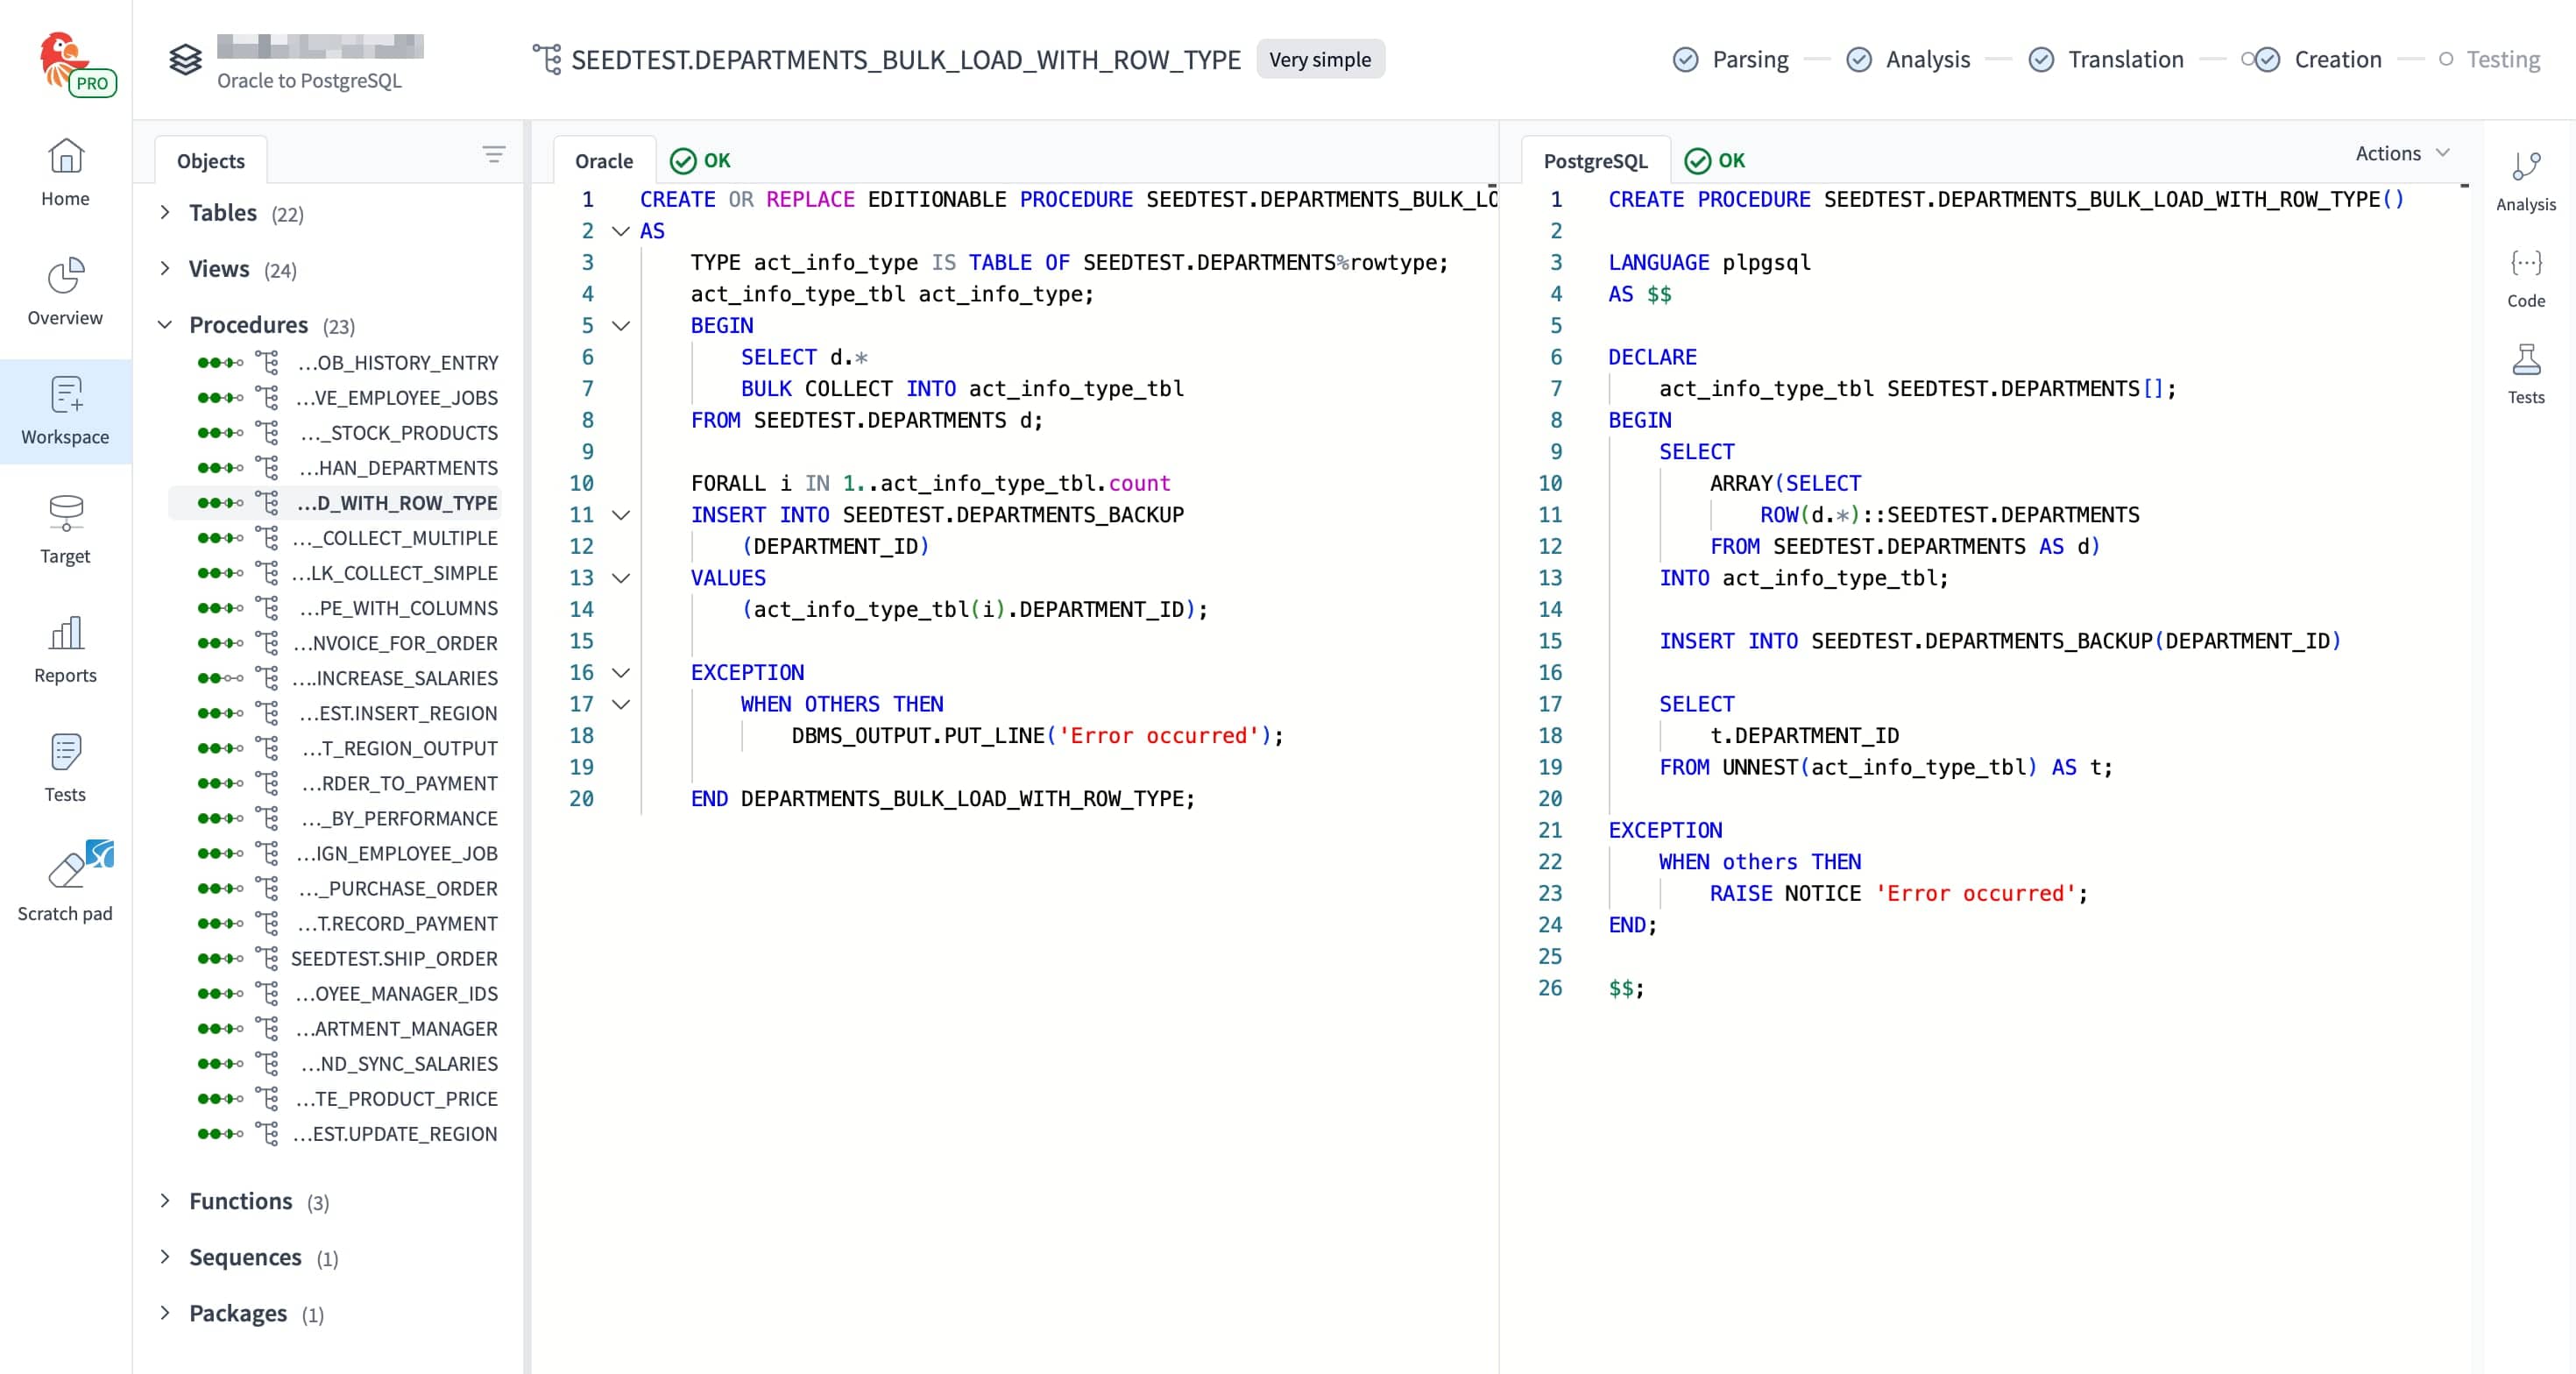Click the Overview sidebar icon
Viewport: 2576px width, 1374px height.
tap(65, 290)
